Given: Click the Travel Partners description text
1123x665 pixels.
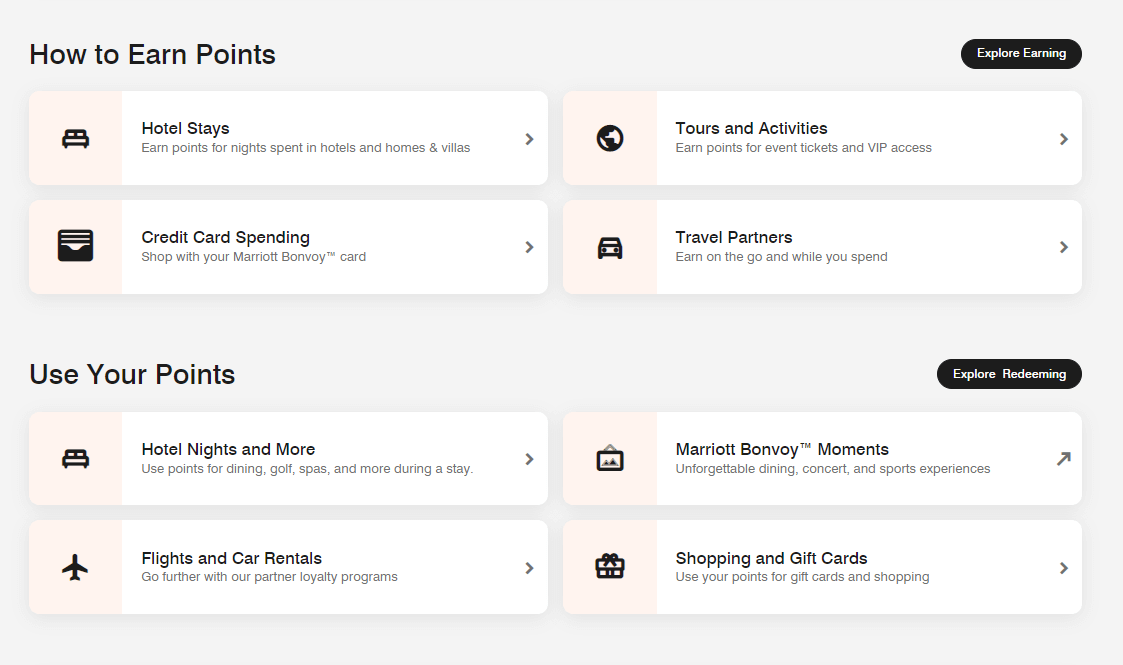Looking at the screenshot, I should coord(781,256).
